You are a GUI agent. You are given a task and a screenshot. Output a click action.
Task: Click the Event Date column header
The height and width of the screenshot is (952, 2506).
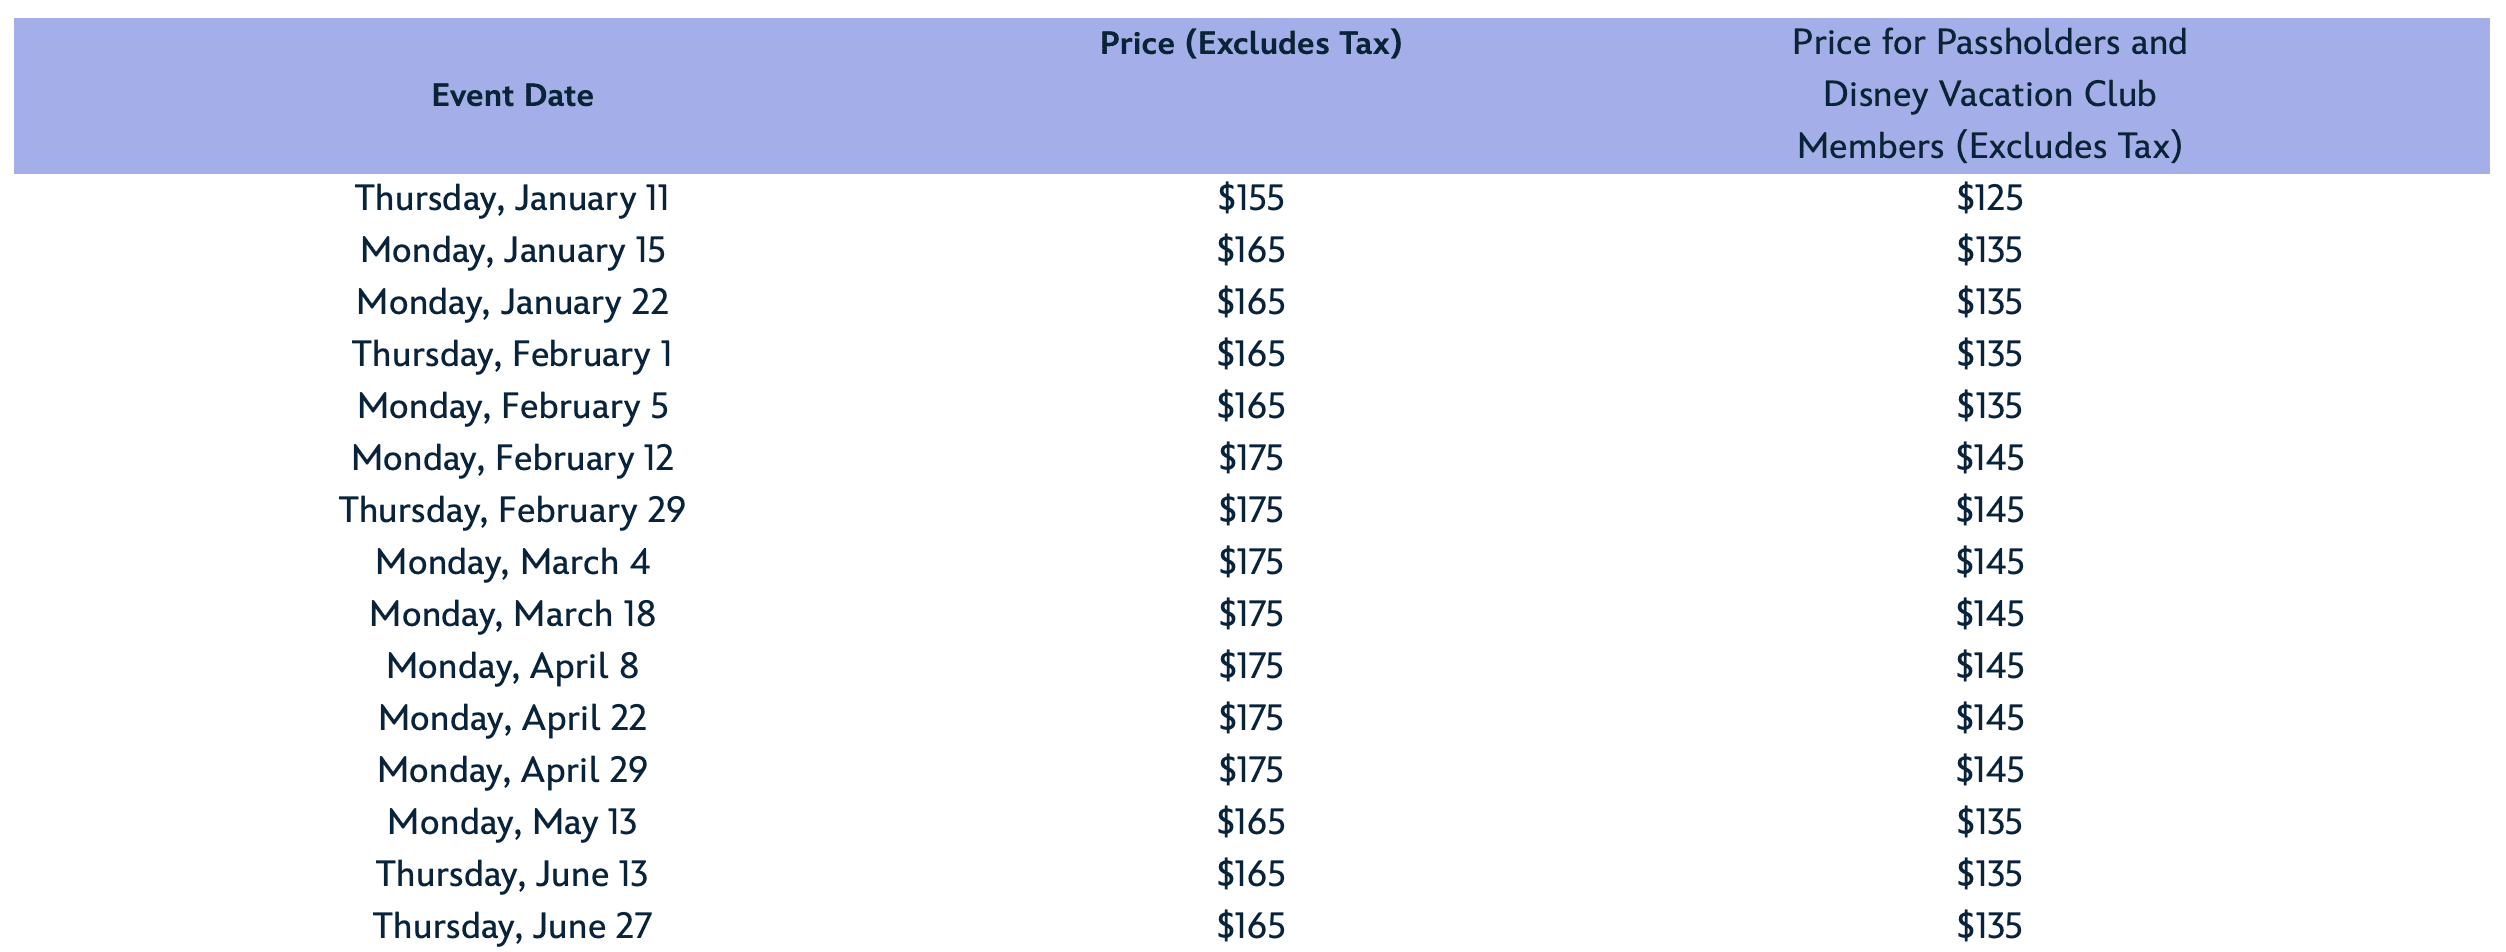coord(512,96)
